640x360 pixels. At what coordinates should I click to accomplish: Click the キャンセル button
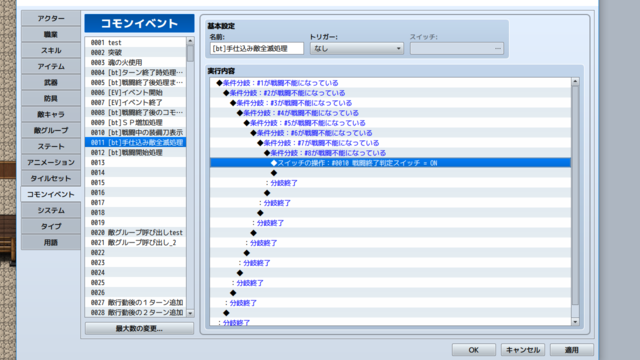click(x=523, y=350)
